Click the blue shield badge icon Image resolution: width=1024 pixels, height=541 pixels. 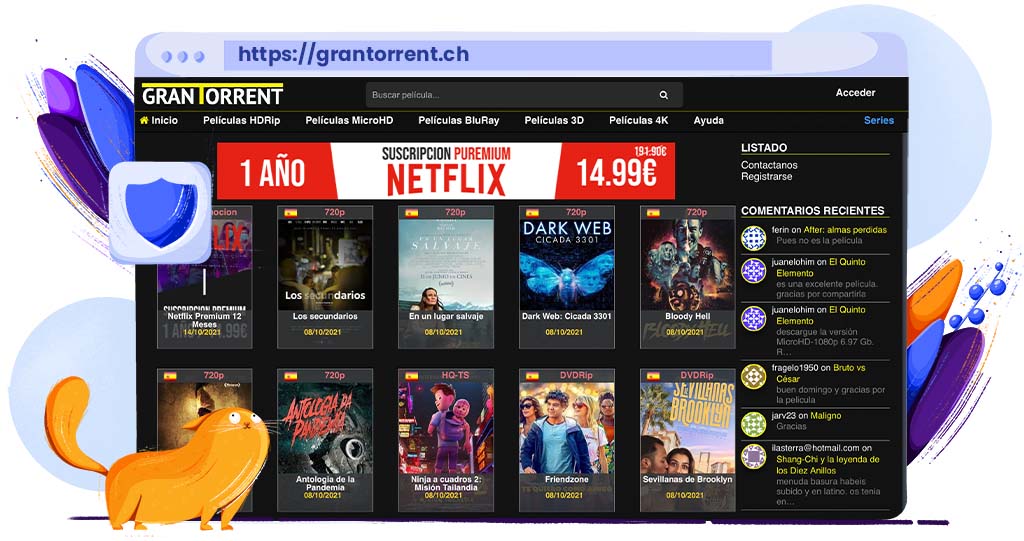click(161, 213)
